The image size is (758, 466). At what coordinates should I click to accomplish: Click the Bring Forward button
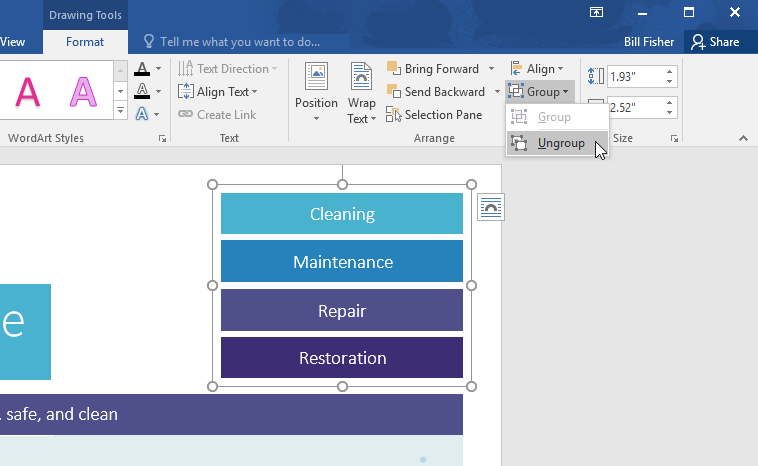(x=433, y=69)
